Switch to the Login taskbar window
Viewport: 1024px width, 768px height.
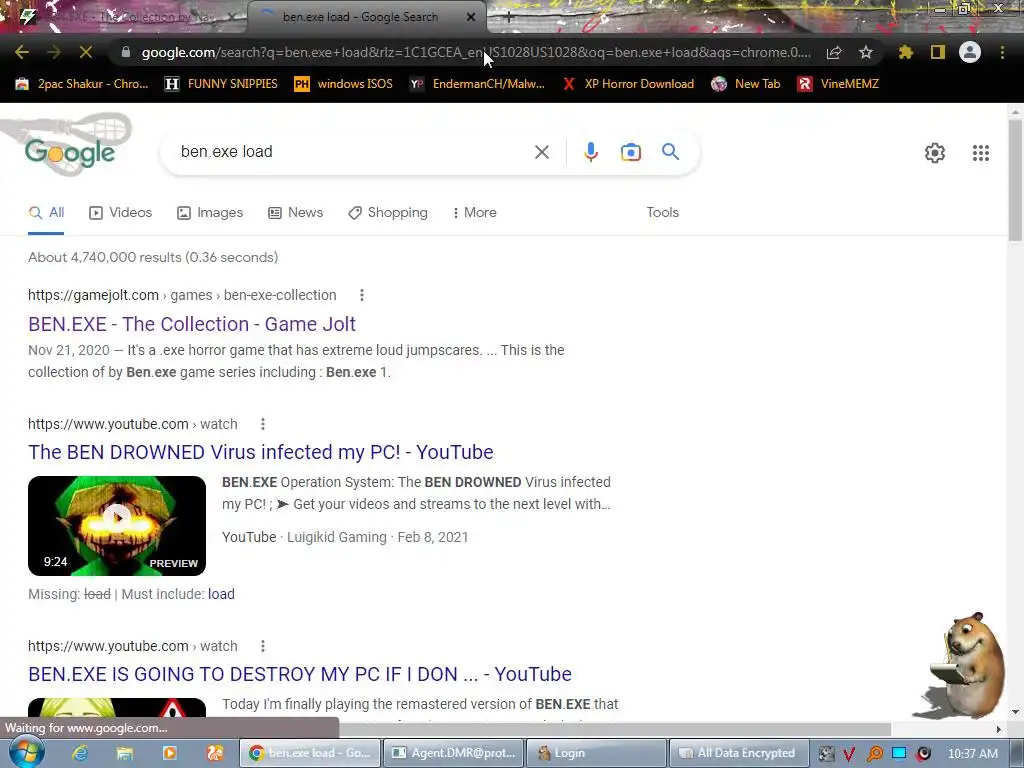(x=596, y=753)
